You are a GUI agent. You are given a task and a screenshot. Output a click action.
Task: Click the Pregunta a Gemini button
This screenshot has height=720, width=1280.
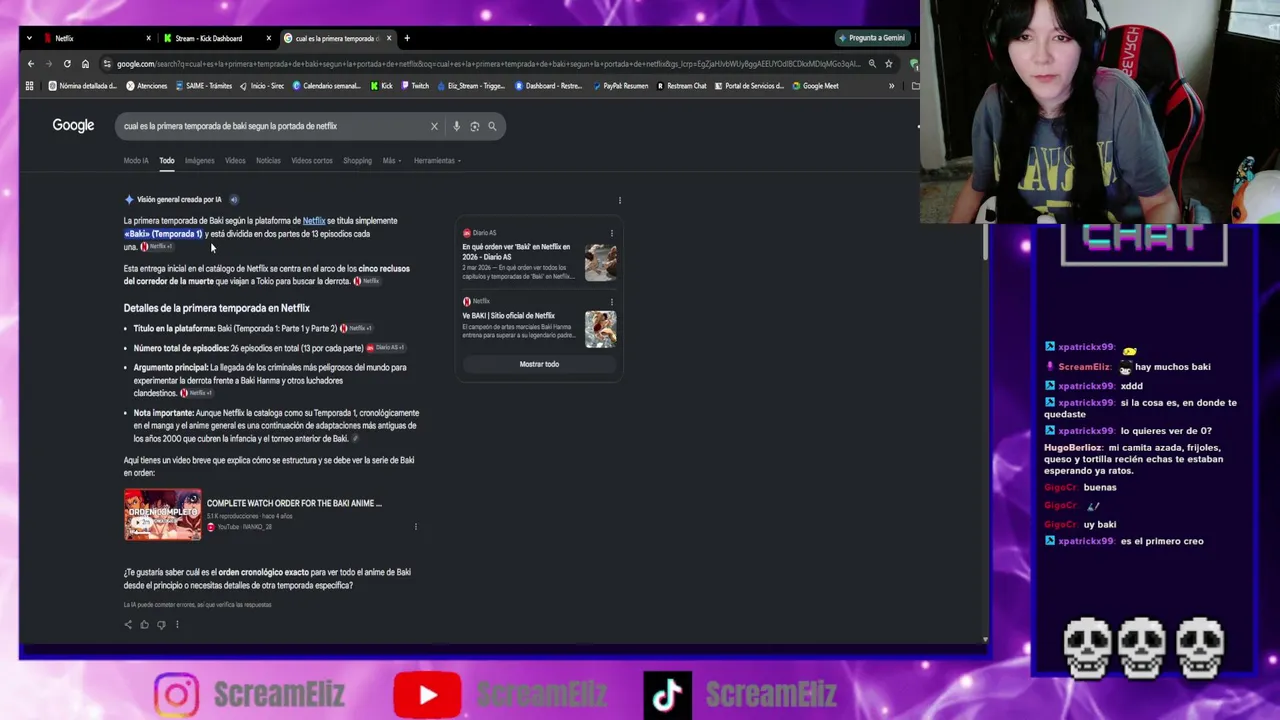point(872,38)
